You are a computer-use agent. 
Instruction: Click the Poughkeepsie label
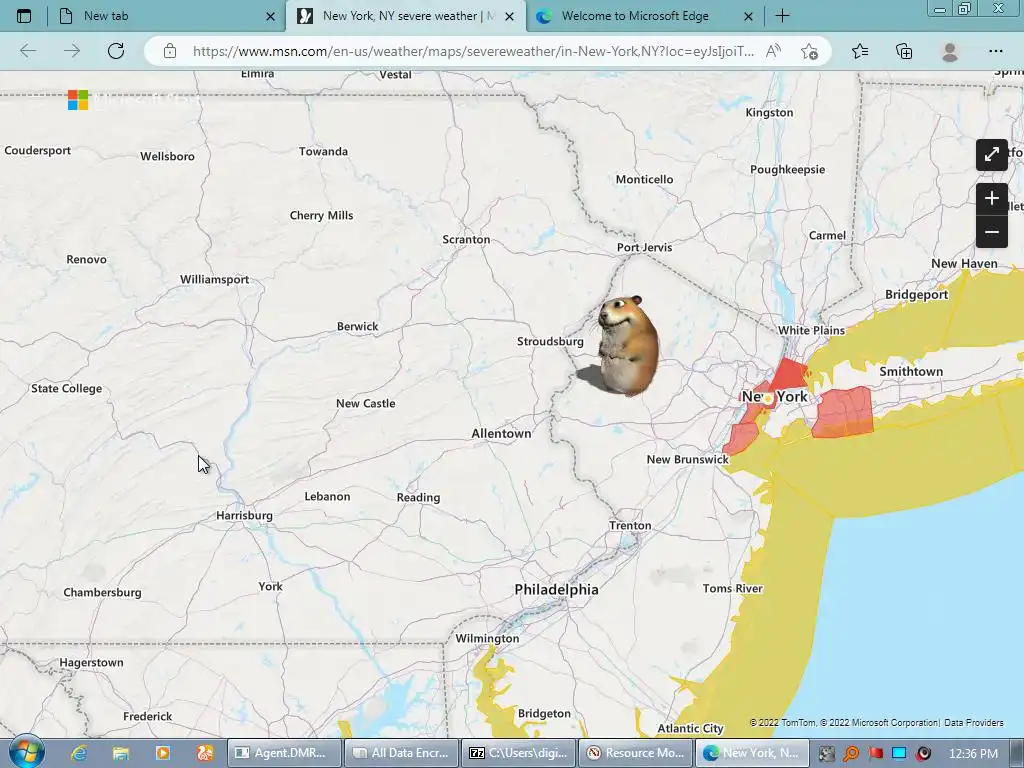click(788, 170)
